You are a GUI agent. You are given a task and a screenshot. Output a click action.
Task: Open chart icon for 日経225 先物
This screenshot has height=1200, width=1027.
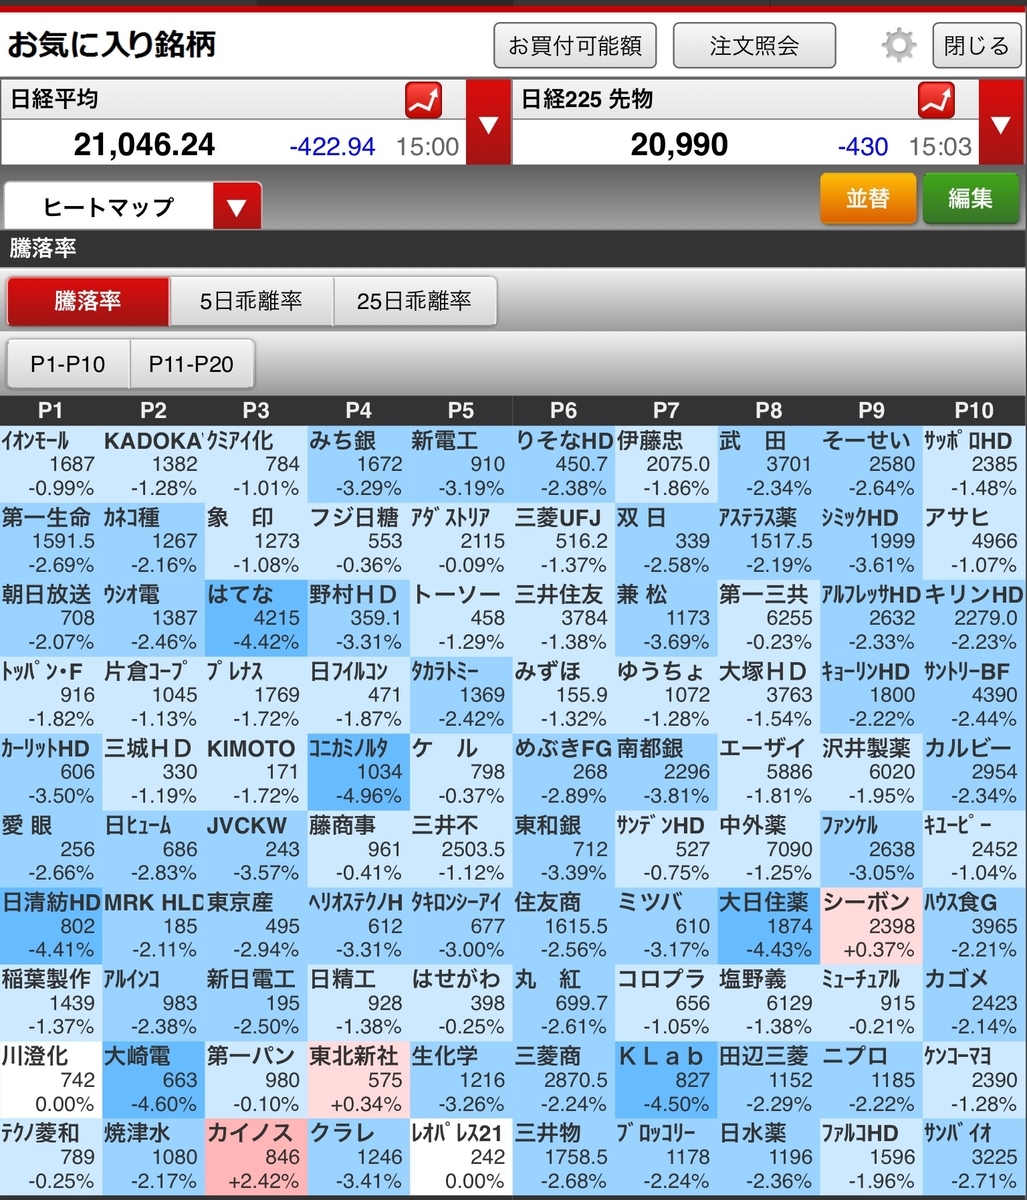pos(936,100)
